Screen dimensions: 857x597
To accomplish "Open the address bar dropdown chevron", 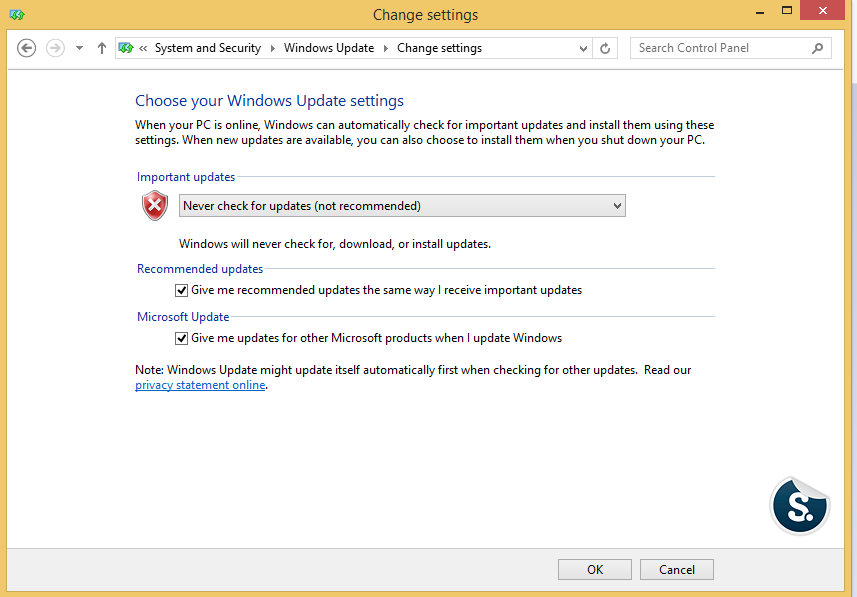I will click(581, 47).
